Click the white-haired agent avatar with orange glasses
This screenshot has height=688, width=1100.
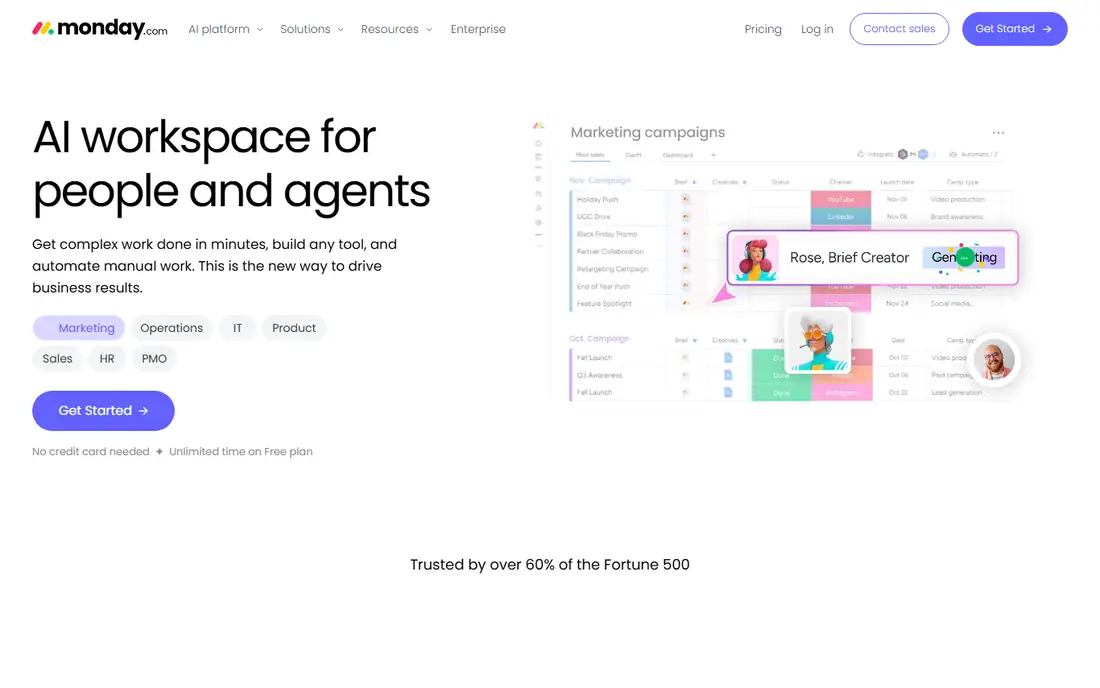818,341
